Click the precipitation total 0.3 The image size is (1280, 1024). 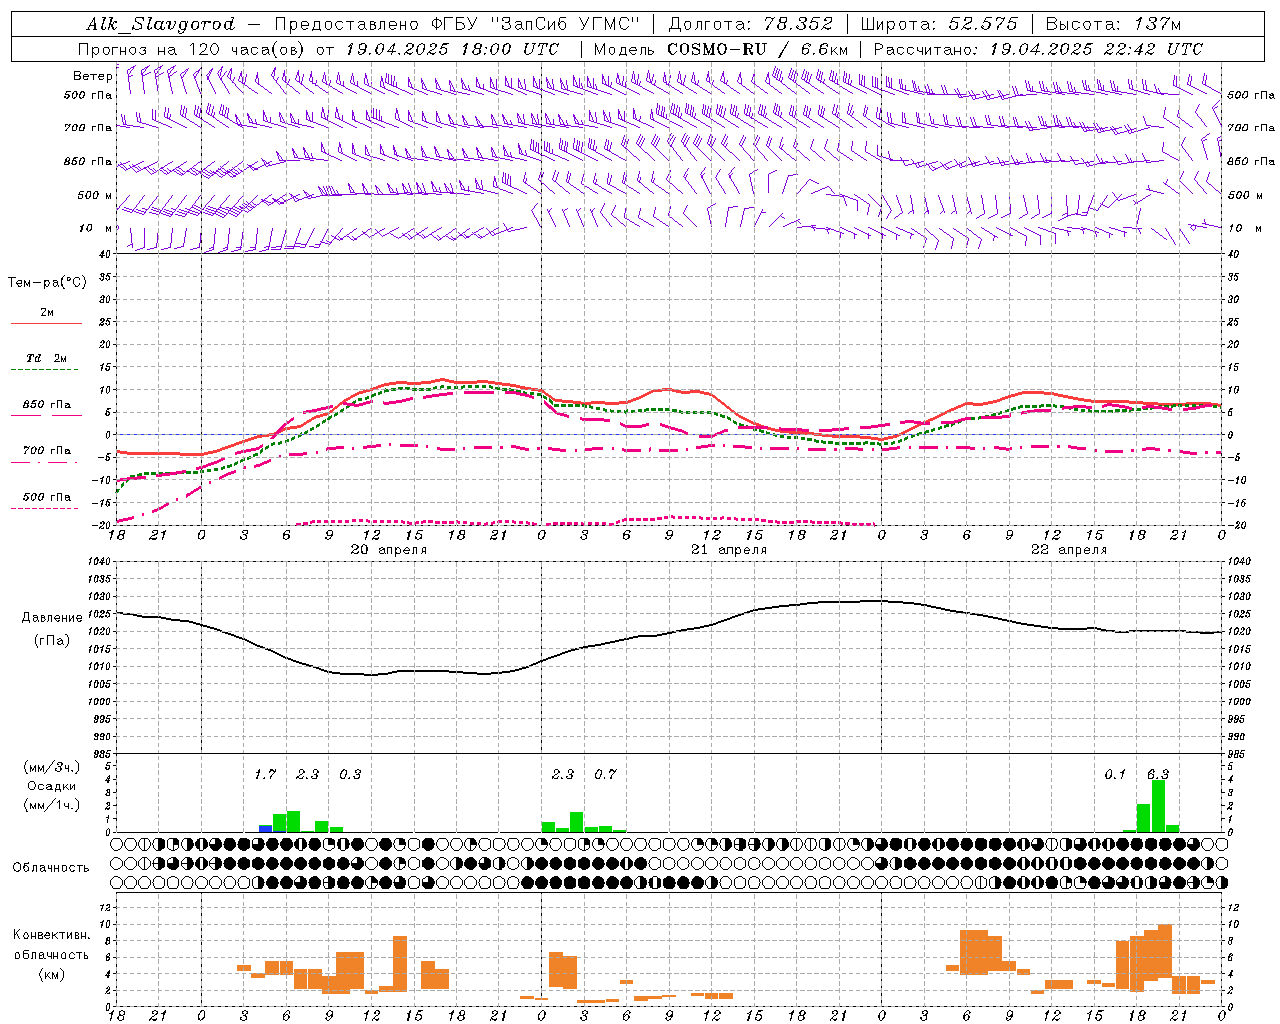350,775
